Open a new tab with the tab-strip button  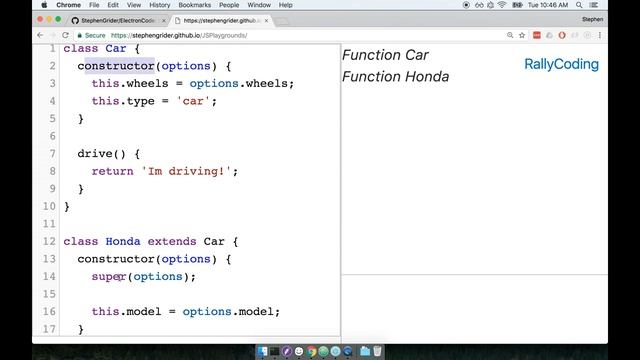[282, 21]
